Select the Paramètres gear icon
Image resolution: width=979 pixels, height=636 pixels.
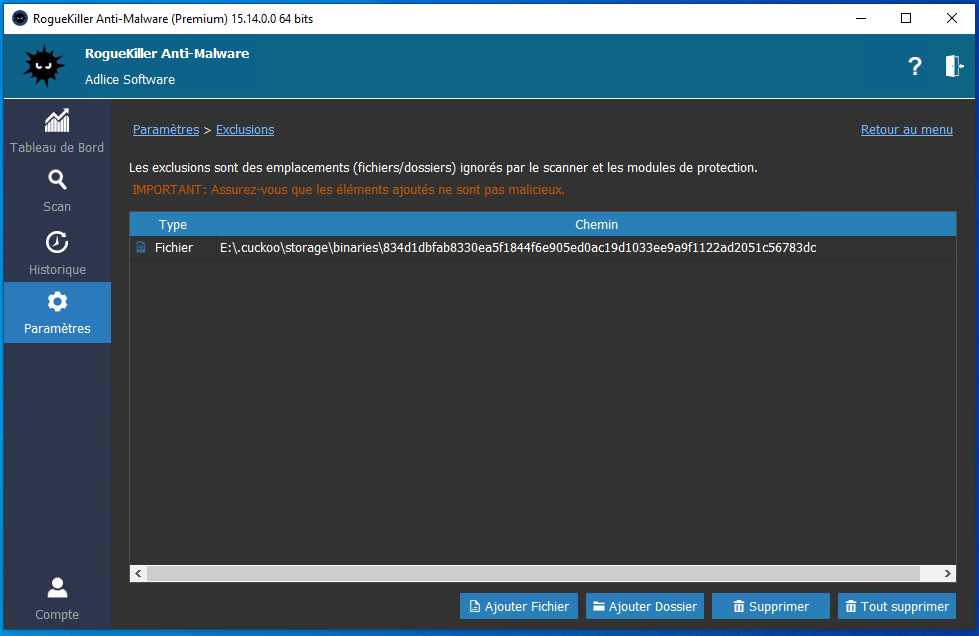[57, 302]
